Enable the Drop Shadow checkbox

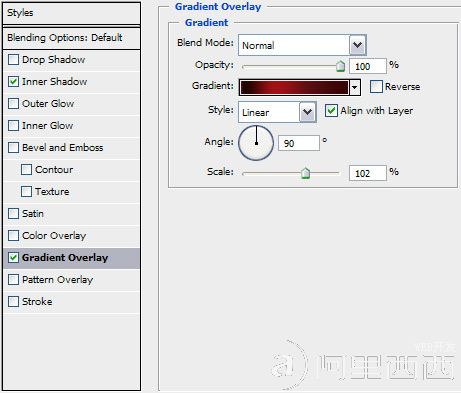13,60
